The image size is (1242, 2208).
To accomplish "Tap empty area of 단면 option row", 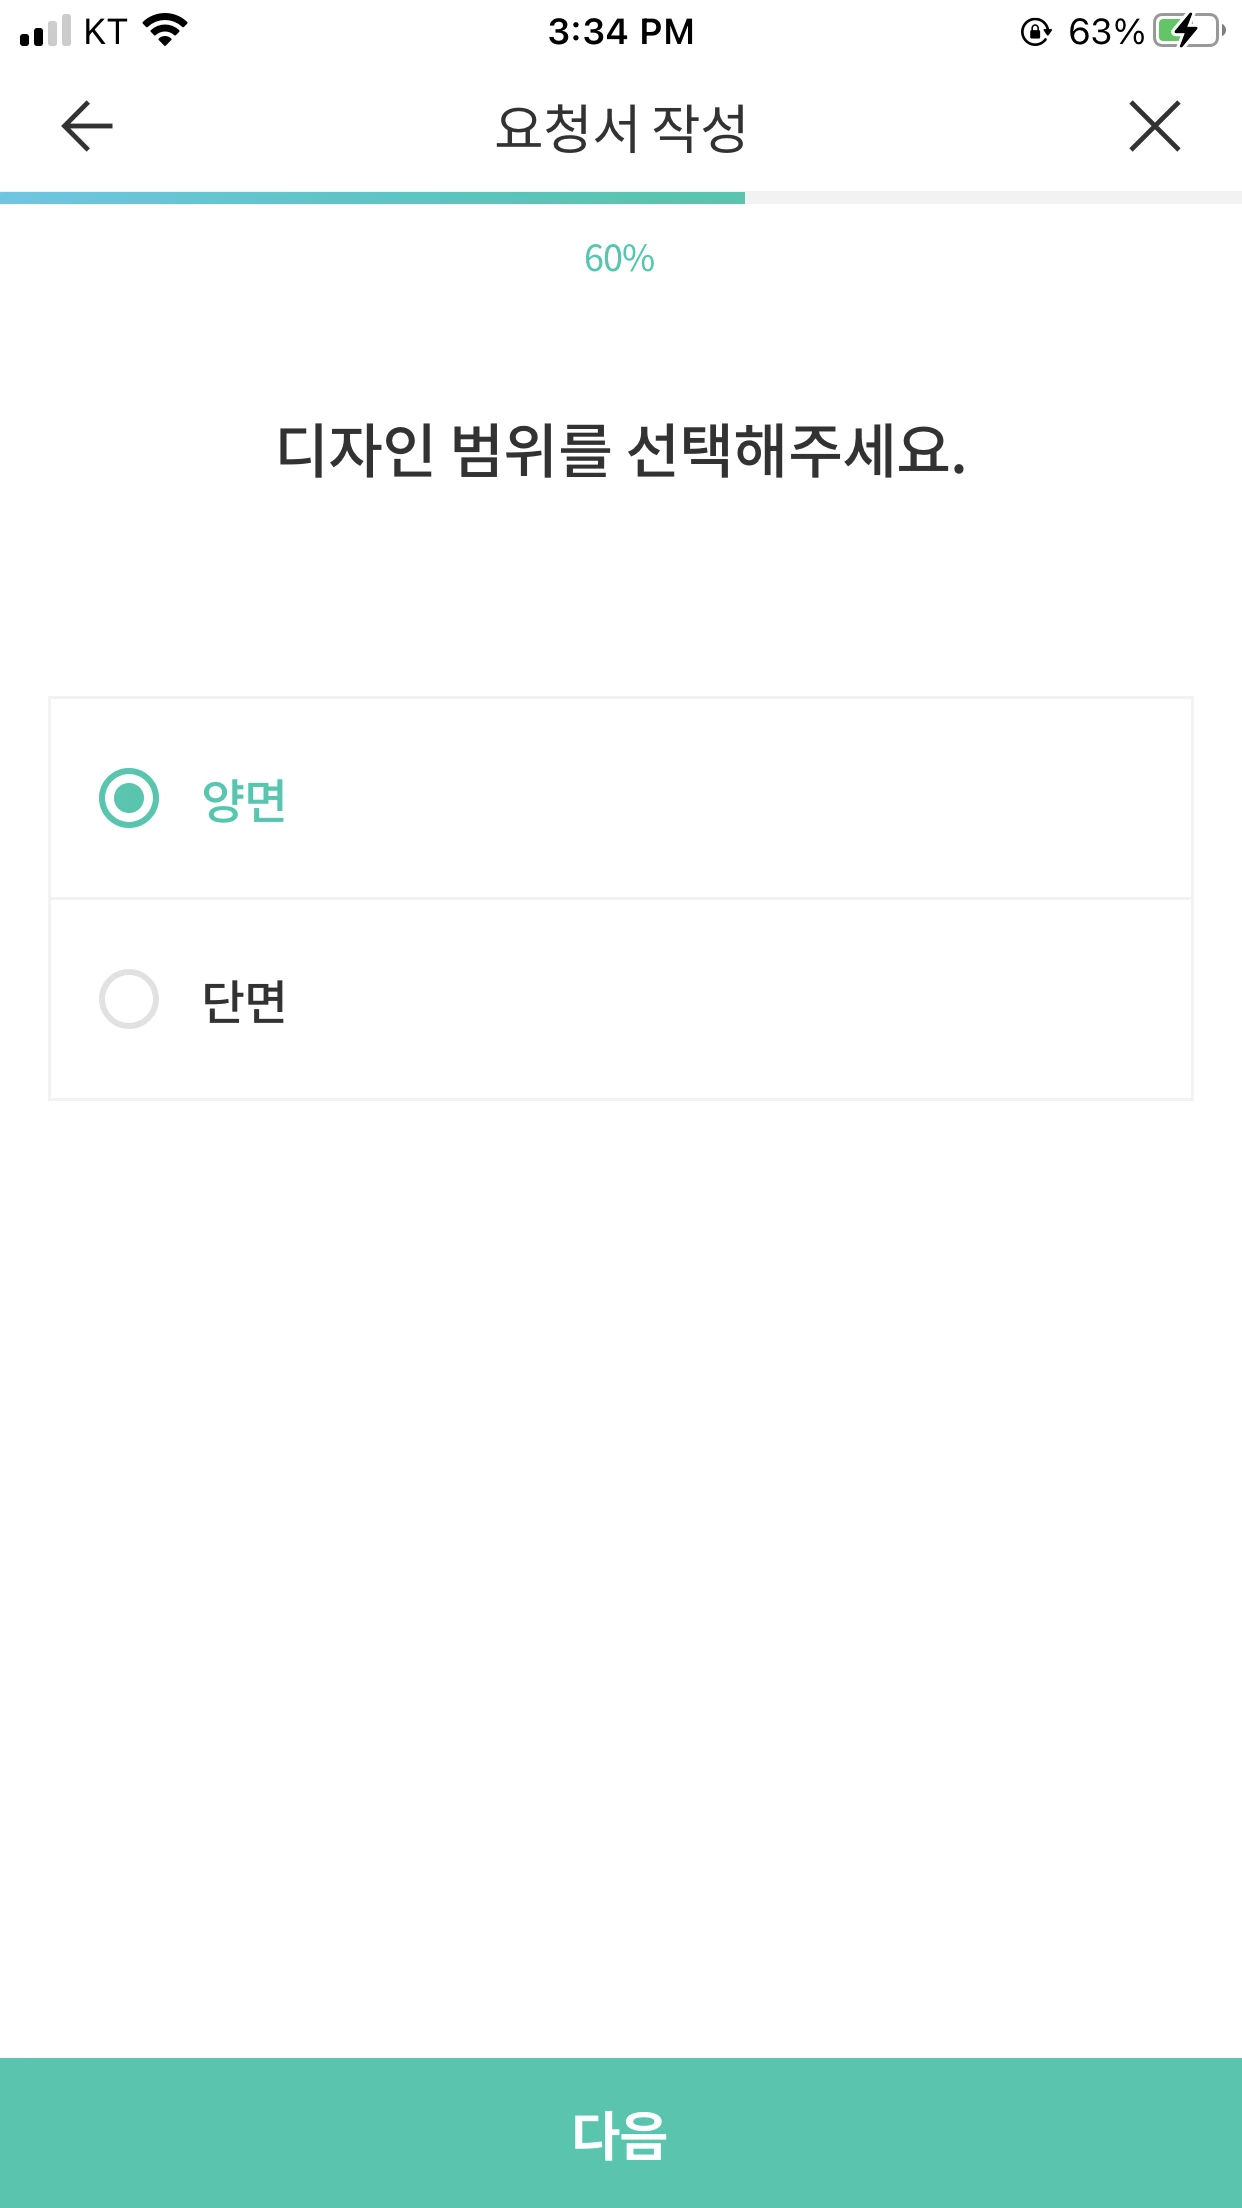I will (740, 999).
